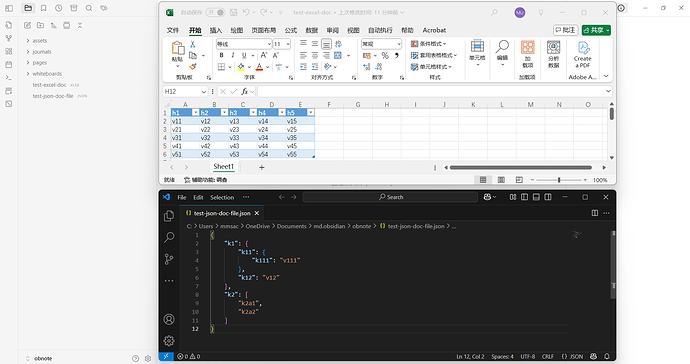Click Excel zoom slider handle
Viewport: 690px width, 364px height.
point(559,180)
